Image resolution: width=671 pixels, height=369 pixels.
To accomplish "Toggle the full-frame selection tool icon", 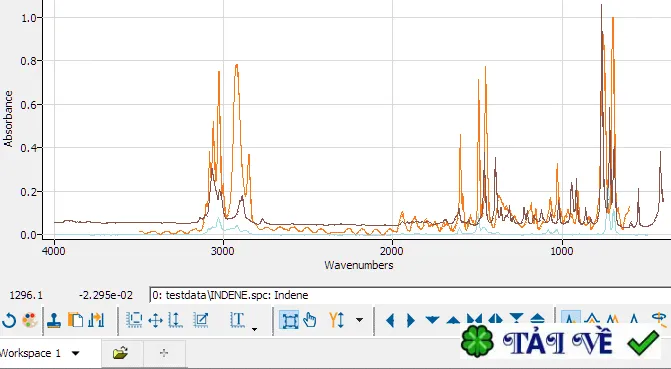I will point(289,320).
